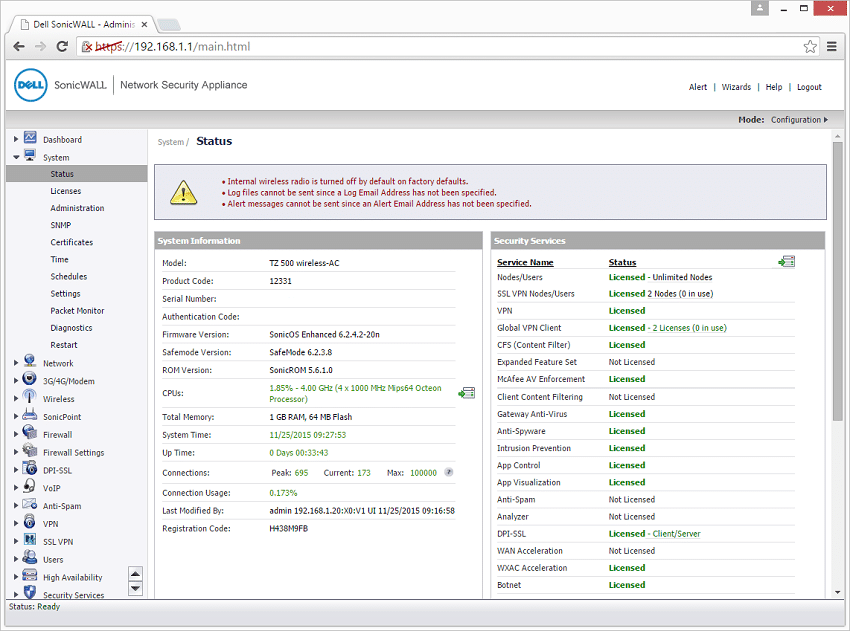Click the Help link in header
Image resolution: width=850 pixels, height=631 pixels.
coord(774,87)
